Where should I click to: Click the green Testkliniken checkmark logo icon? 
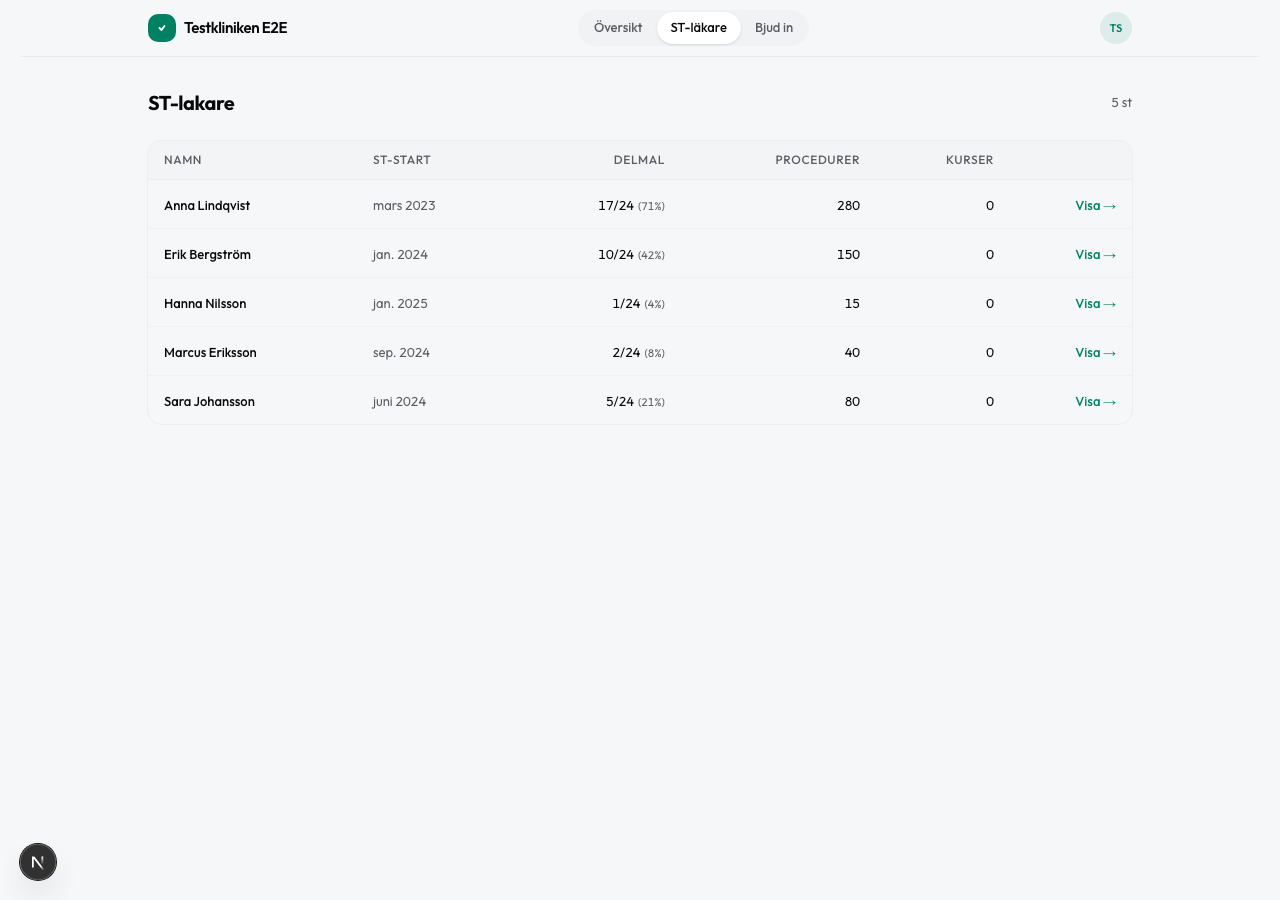click(162, 28)
